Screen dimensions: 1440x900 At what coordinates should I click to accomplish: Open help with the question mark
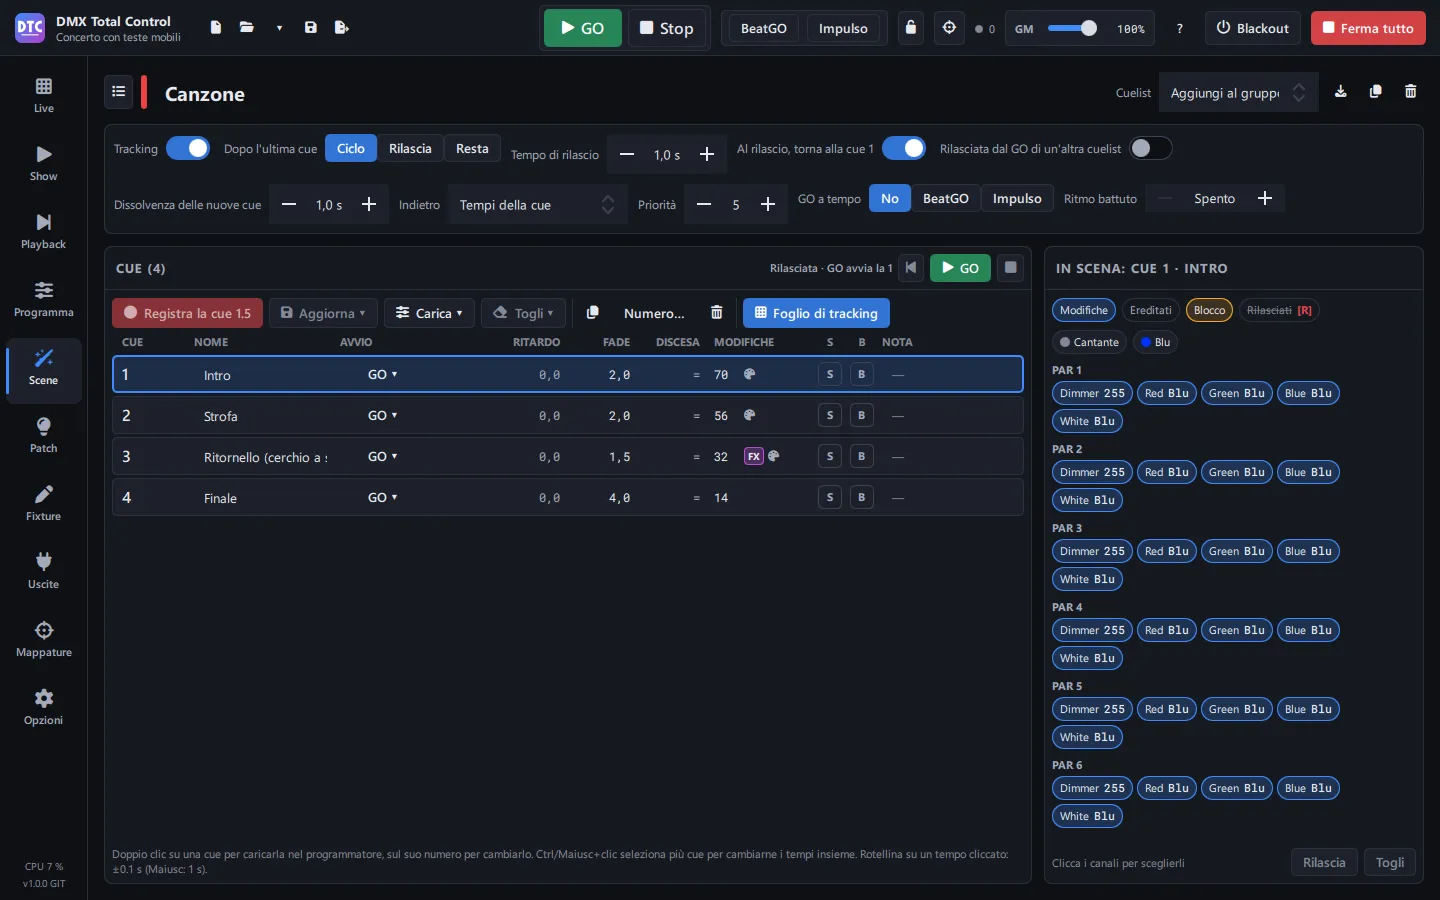1180,28
